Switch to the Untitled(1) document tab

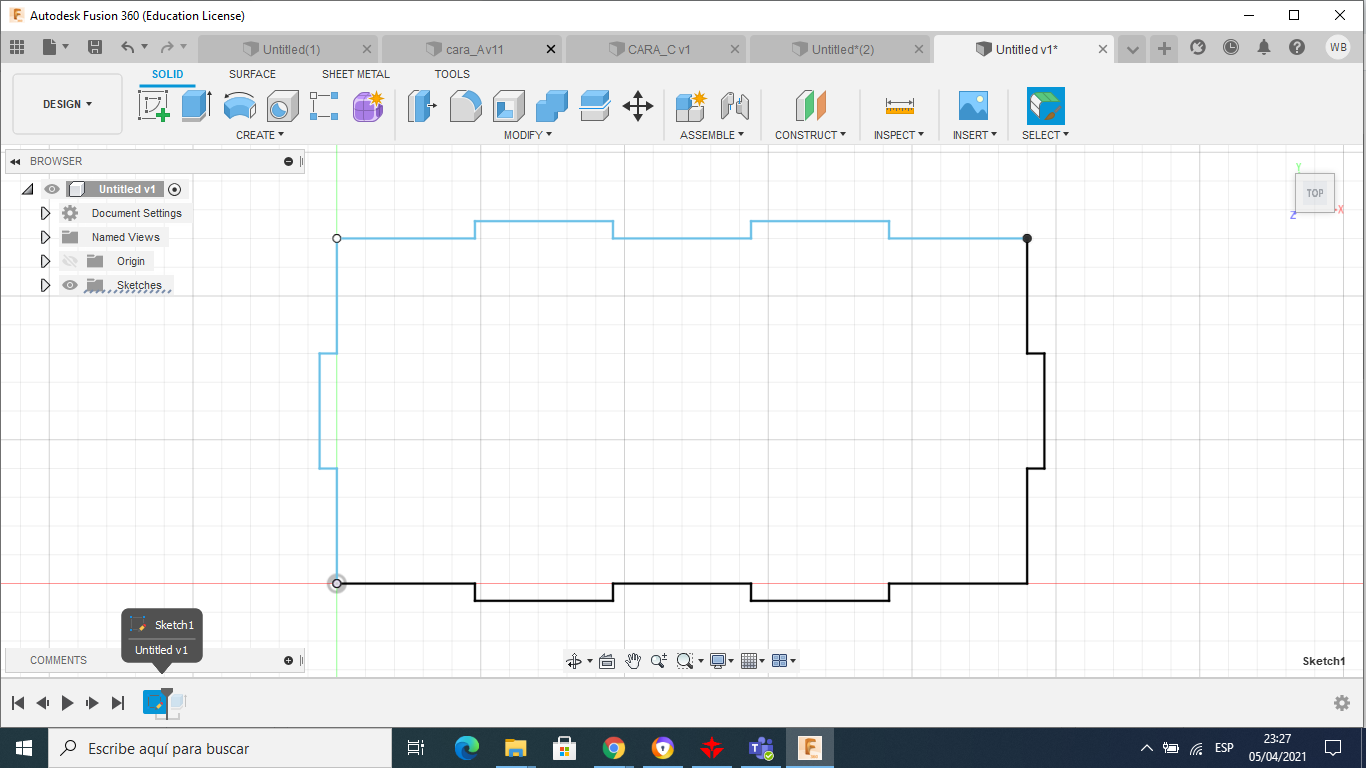288,49
